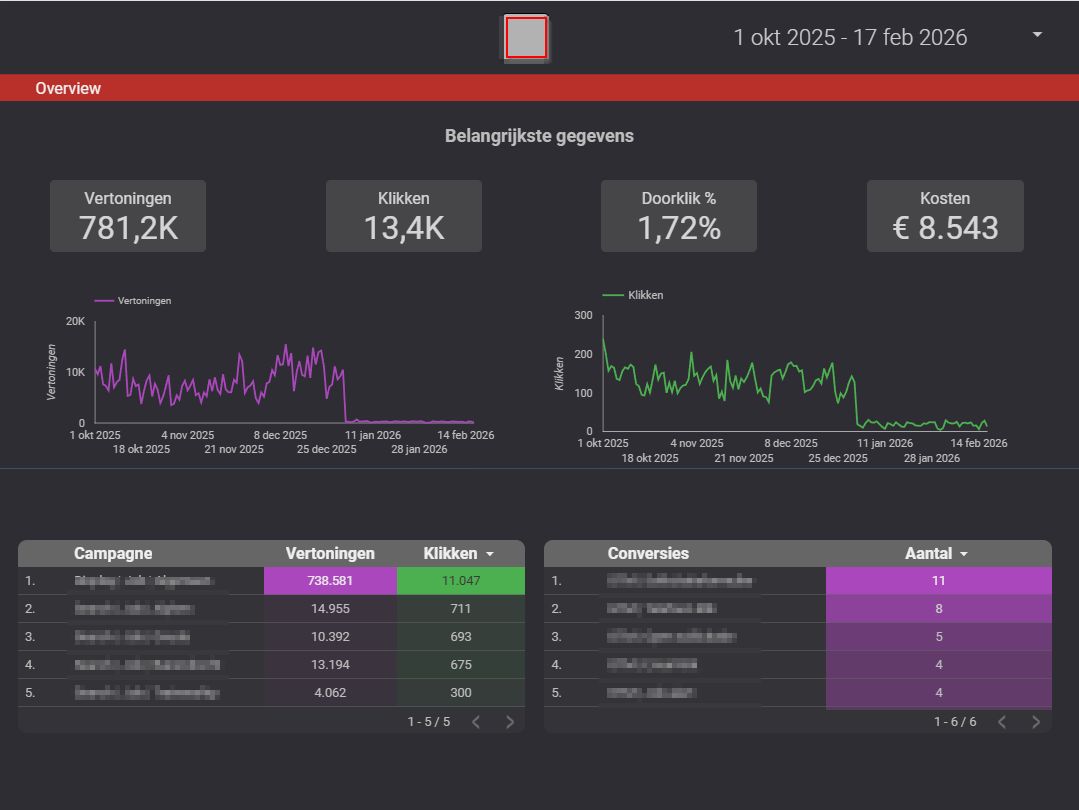
Task: Click previous page arrow in conversions table
Action: tap(1002, 722)
